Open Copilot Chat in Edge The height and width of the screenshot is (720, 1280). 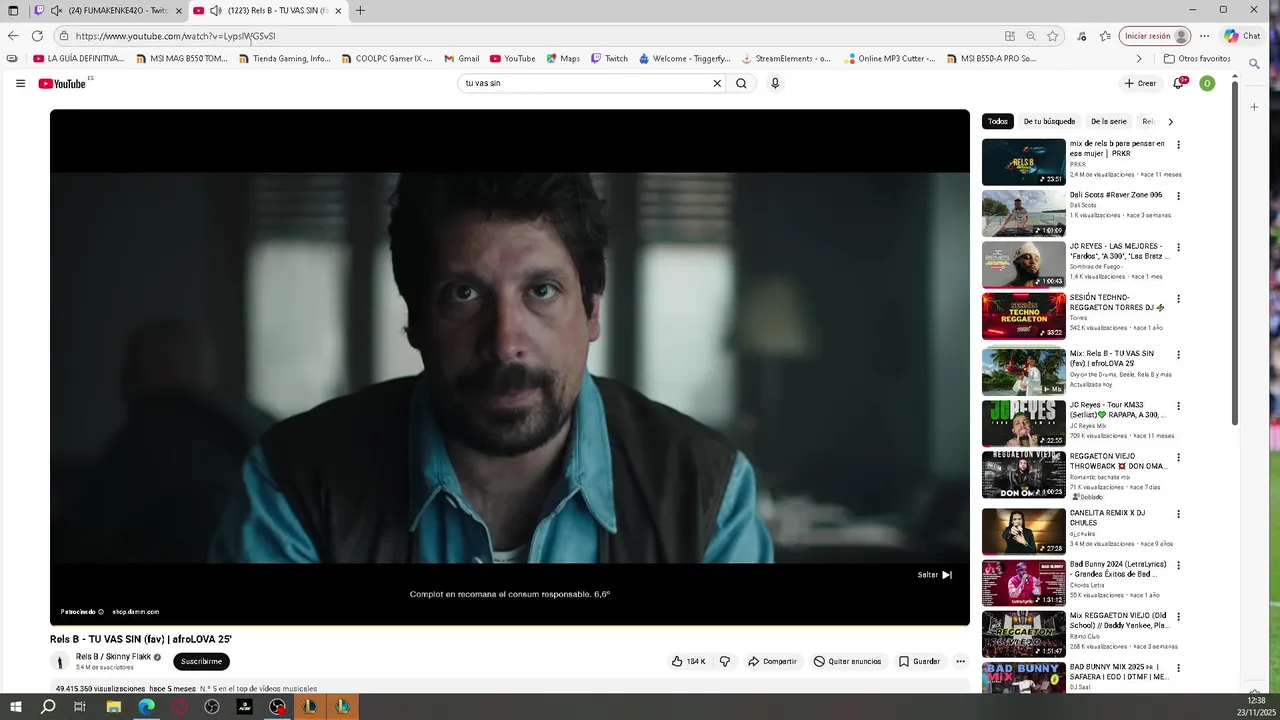1241,36
